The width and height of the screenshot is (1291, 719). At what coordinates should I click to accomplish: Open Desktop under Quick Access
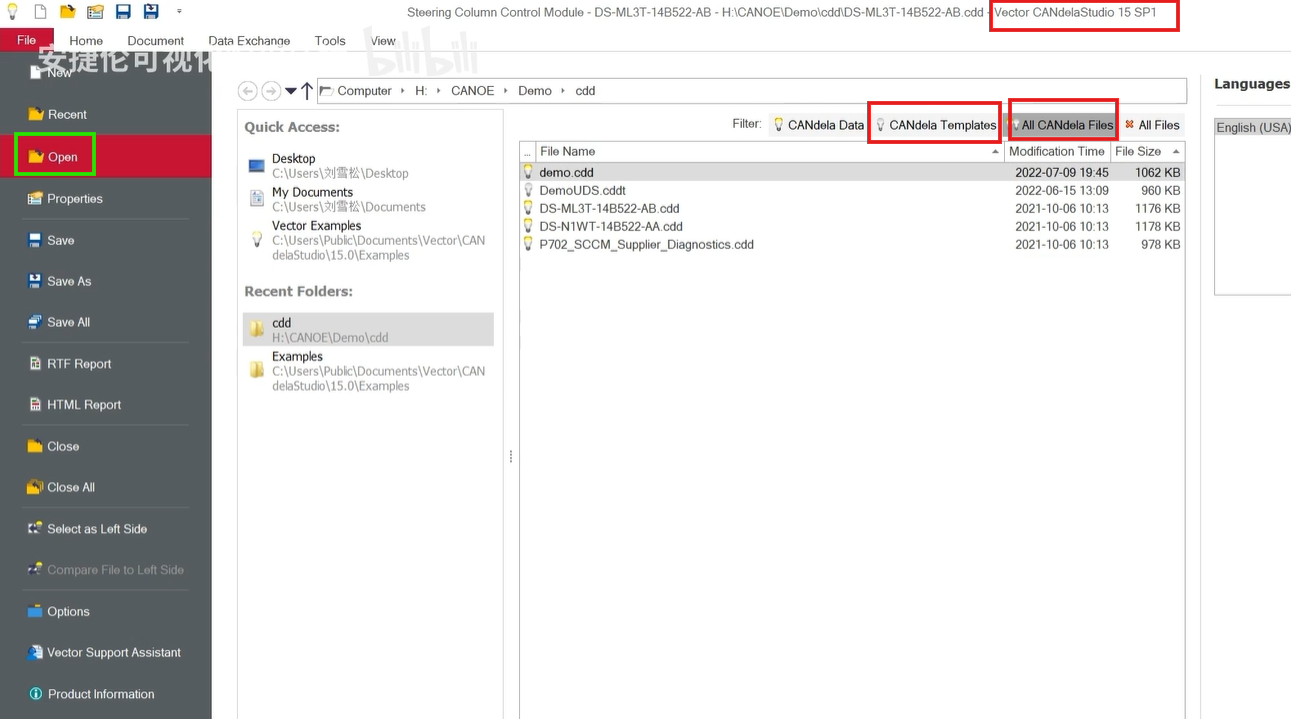(x=368, y=166)
